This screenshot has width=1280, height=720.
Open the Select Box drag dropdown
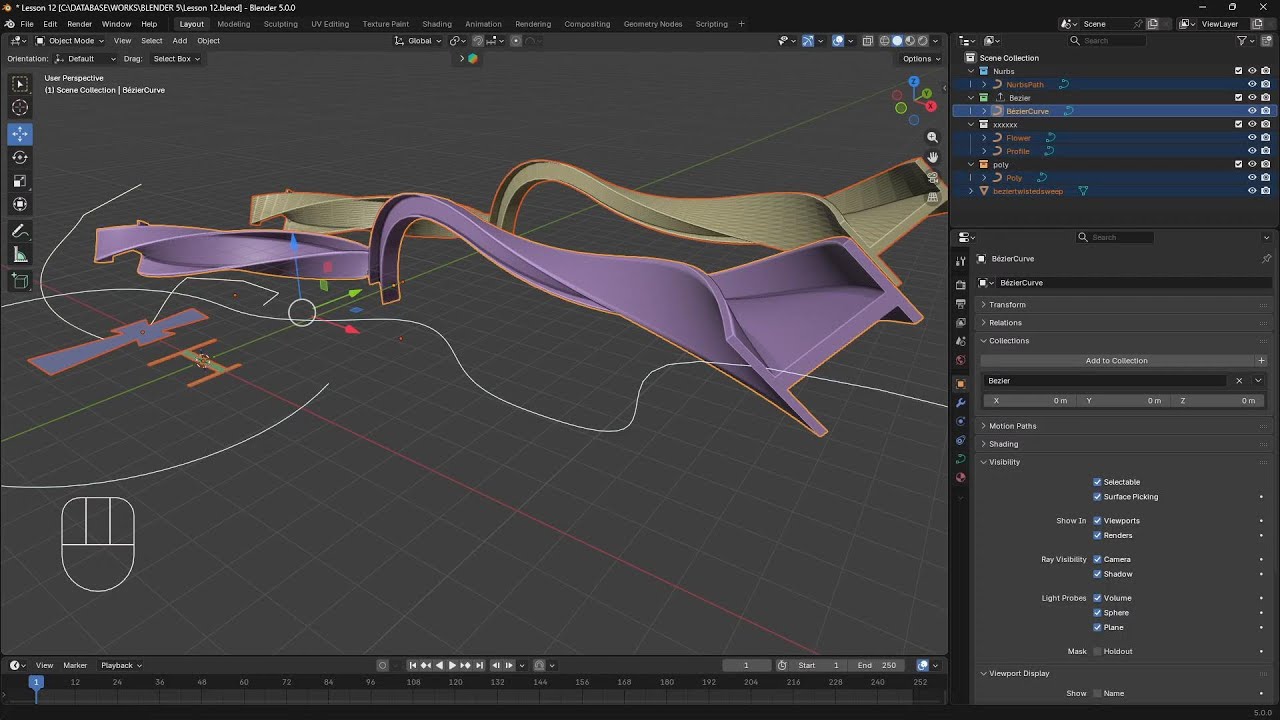176,59
